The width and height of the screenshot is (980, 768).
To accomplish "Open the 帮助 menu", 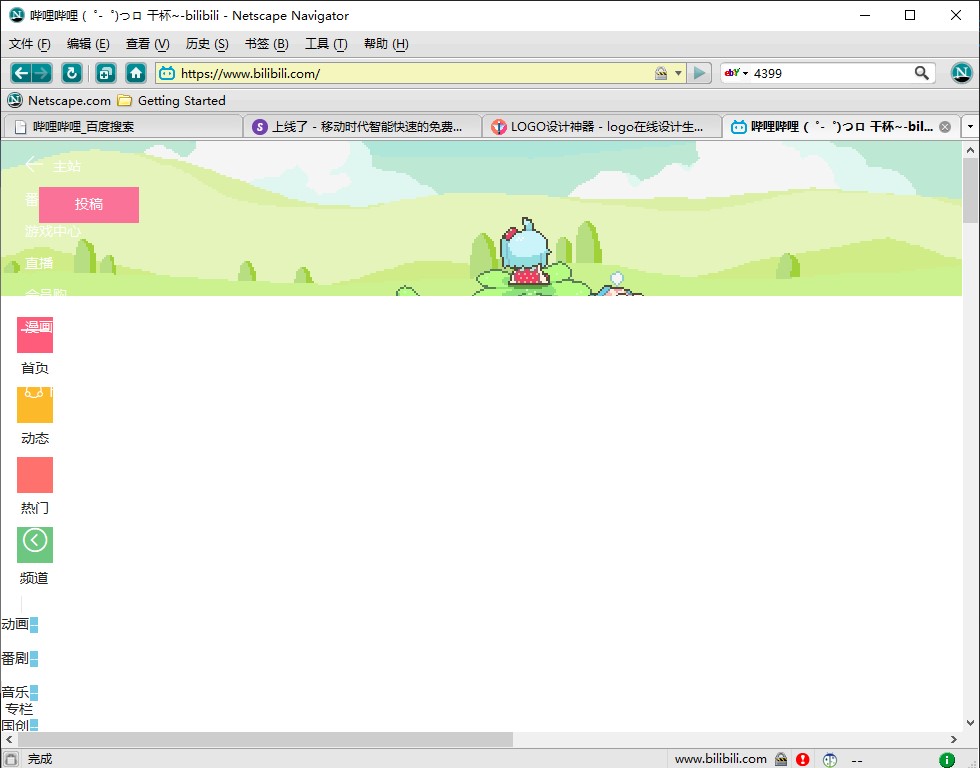I will coord(386,44).
